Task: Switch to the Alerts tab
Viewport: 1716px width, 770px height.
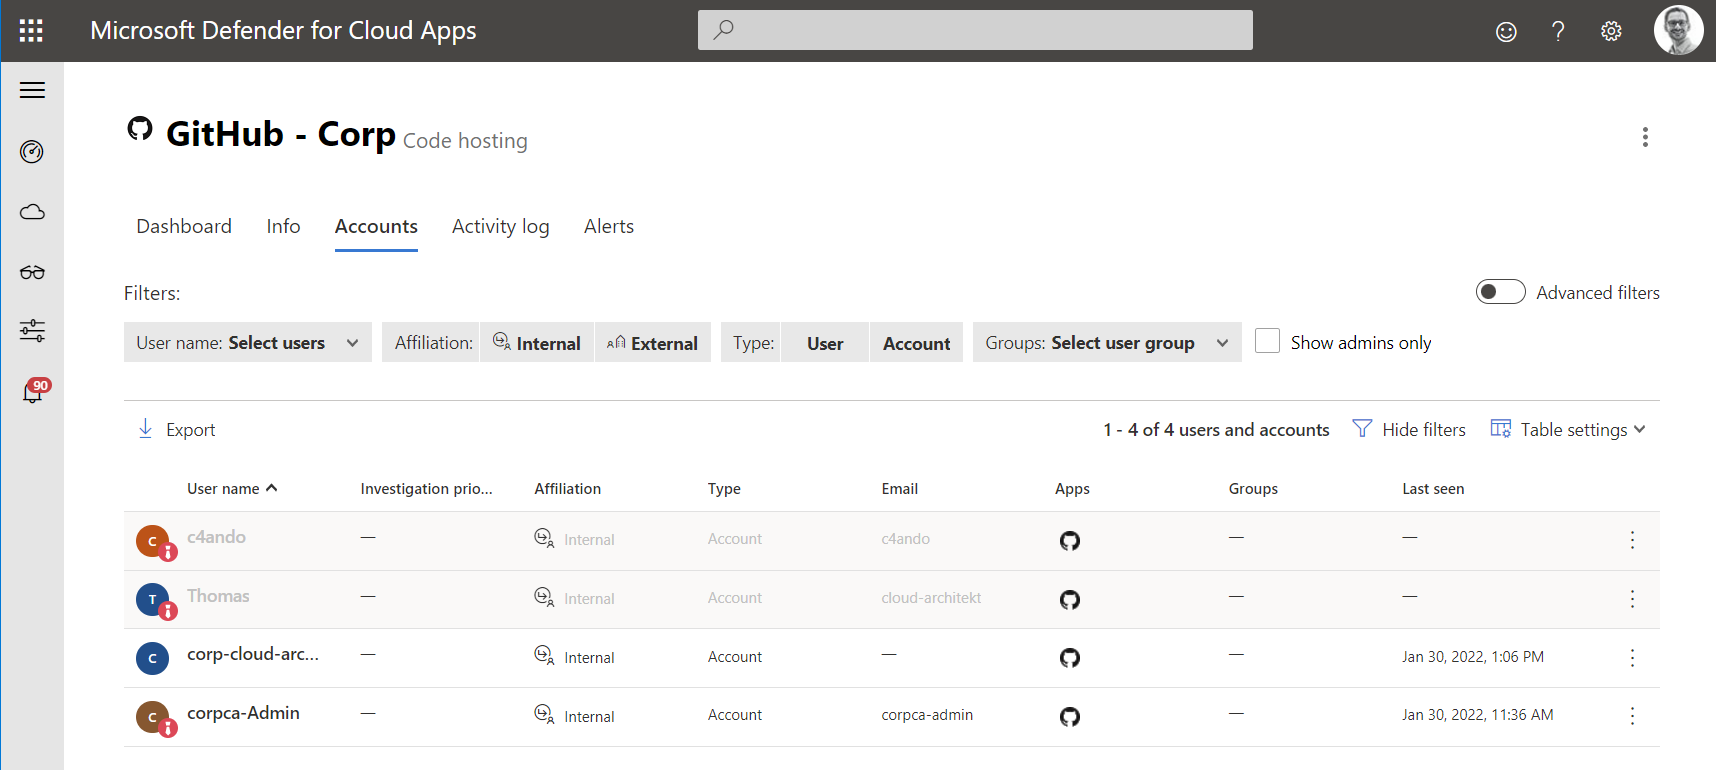Action: coord(609,226)
